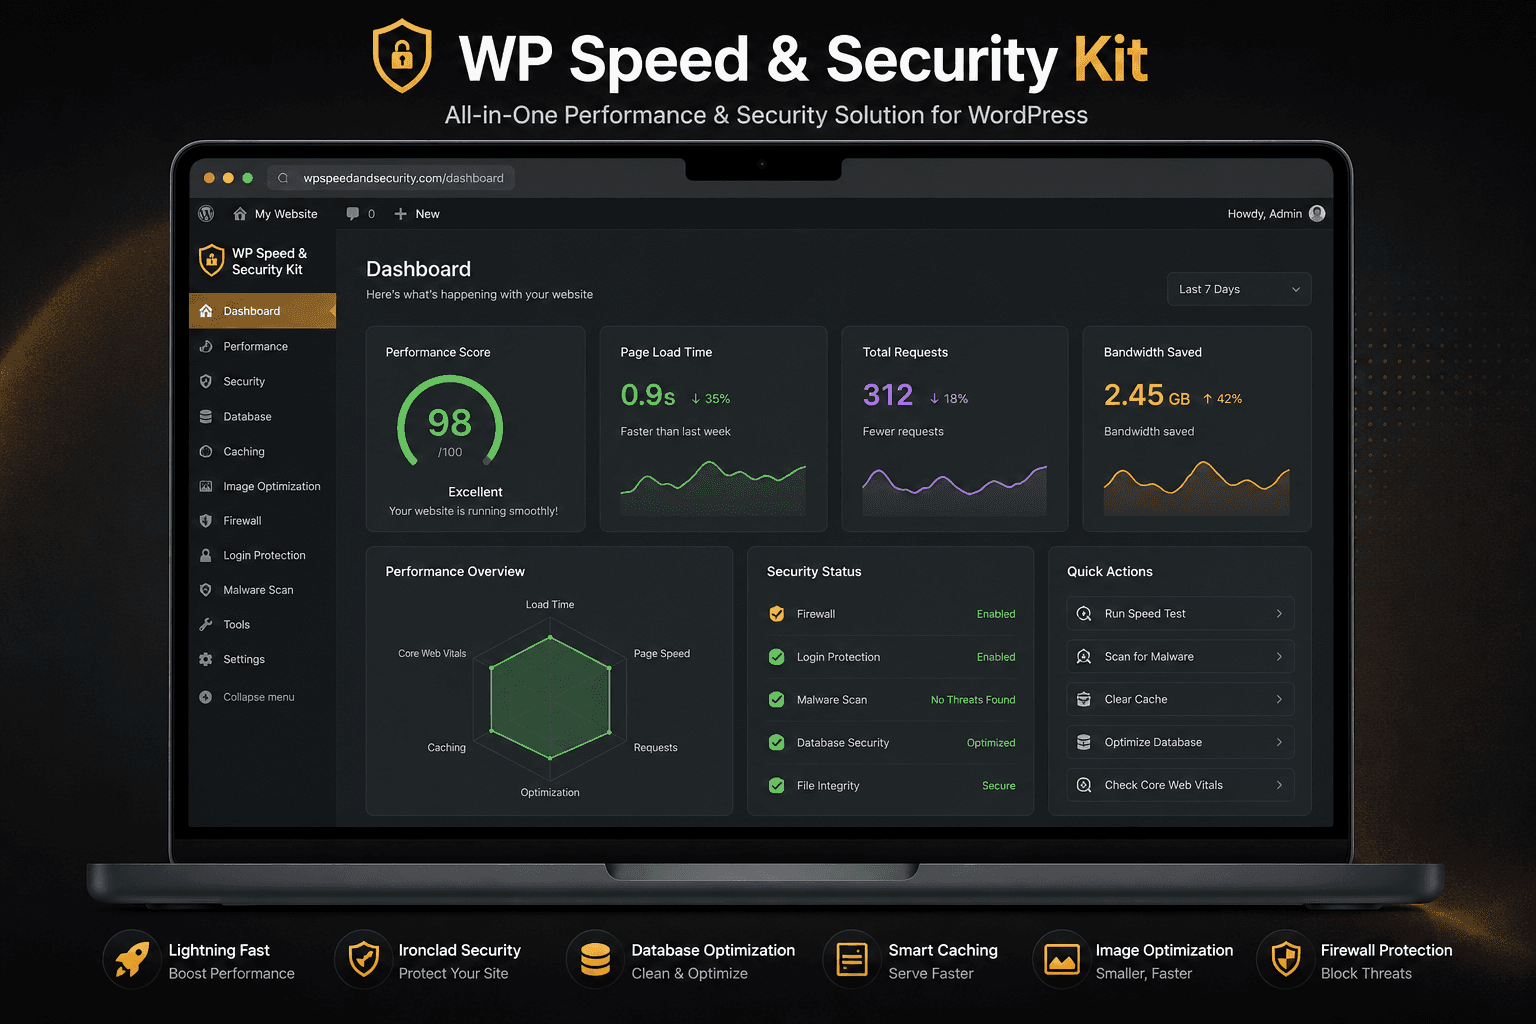Click the Smart Caching document icon
The height and width of the screenshot is (1024, 1536).
(852, 960)
